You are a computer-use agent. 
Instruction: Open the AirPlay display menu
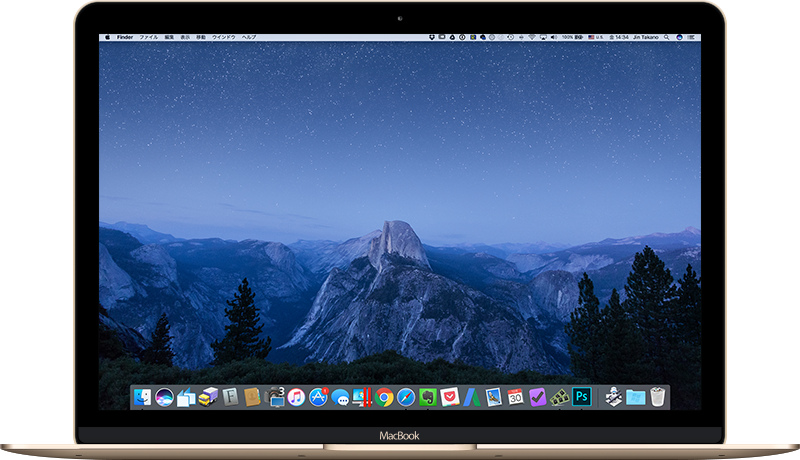[543, 37]
